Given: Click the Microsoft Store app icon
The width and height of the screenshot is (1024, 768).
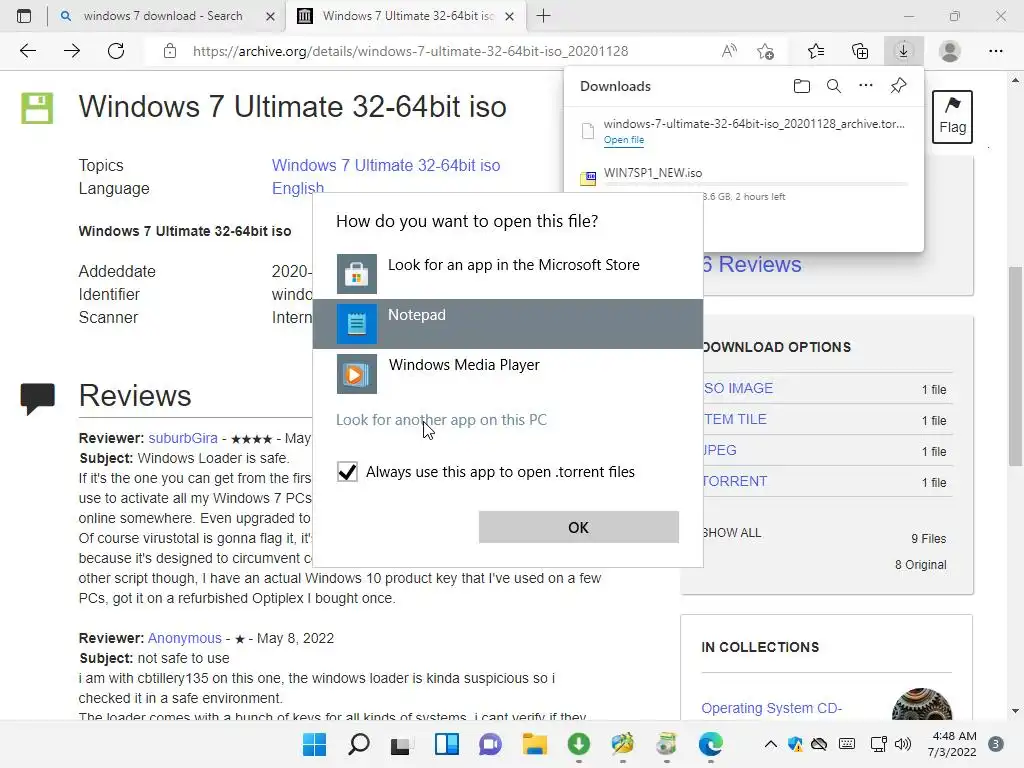Looking at the screenshot, I should coord(357,274).
